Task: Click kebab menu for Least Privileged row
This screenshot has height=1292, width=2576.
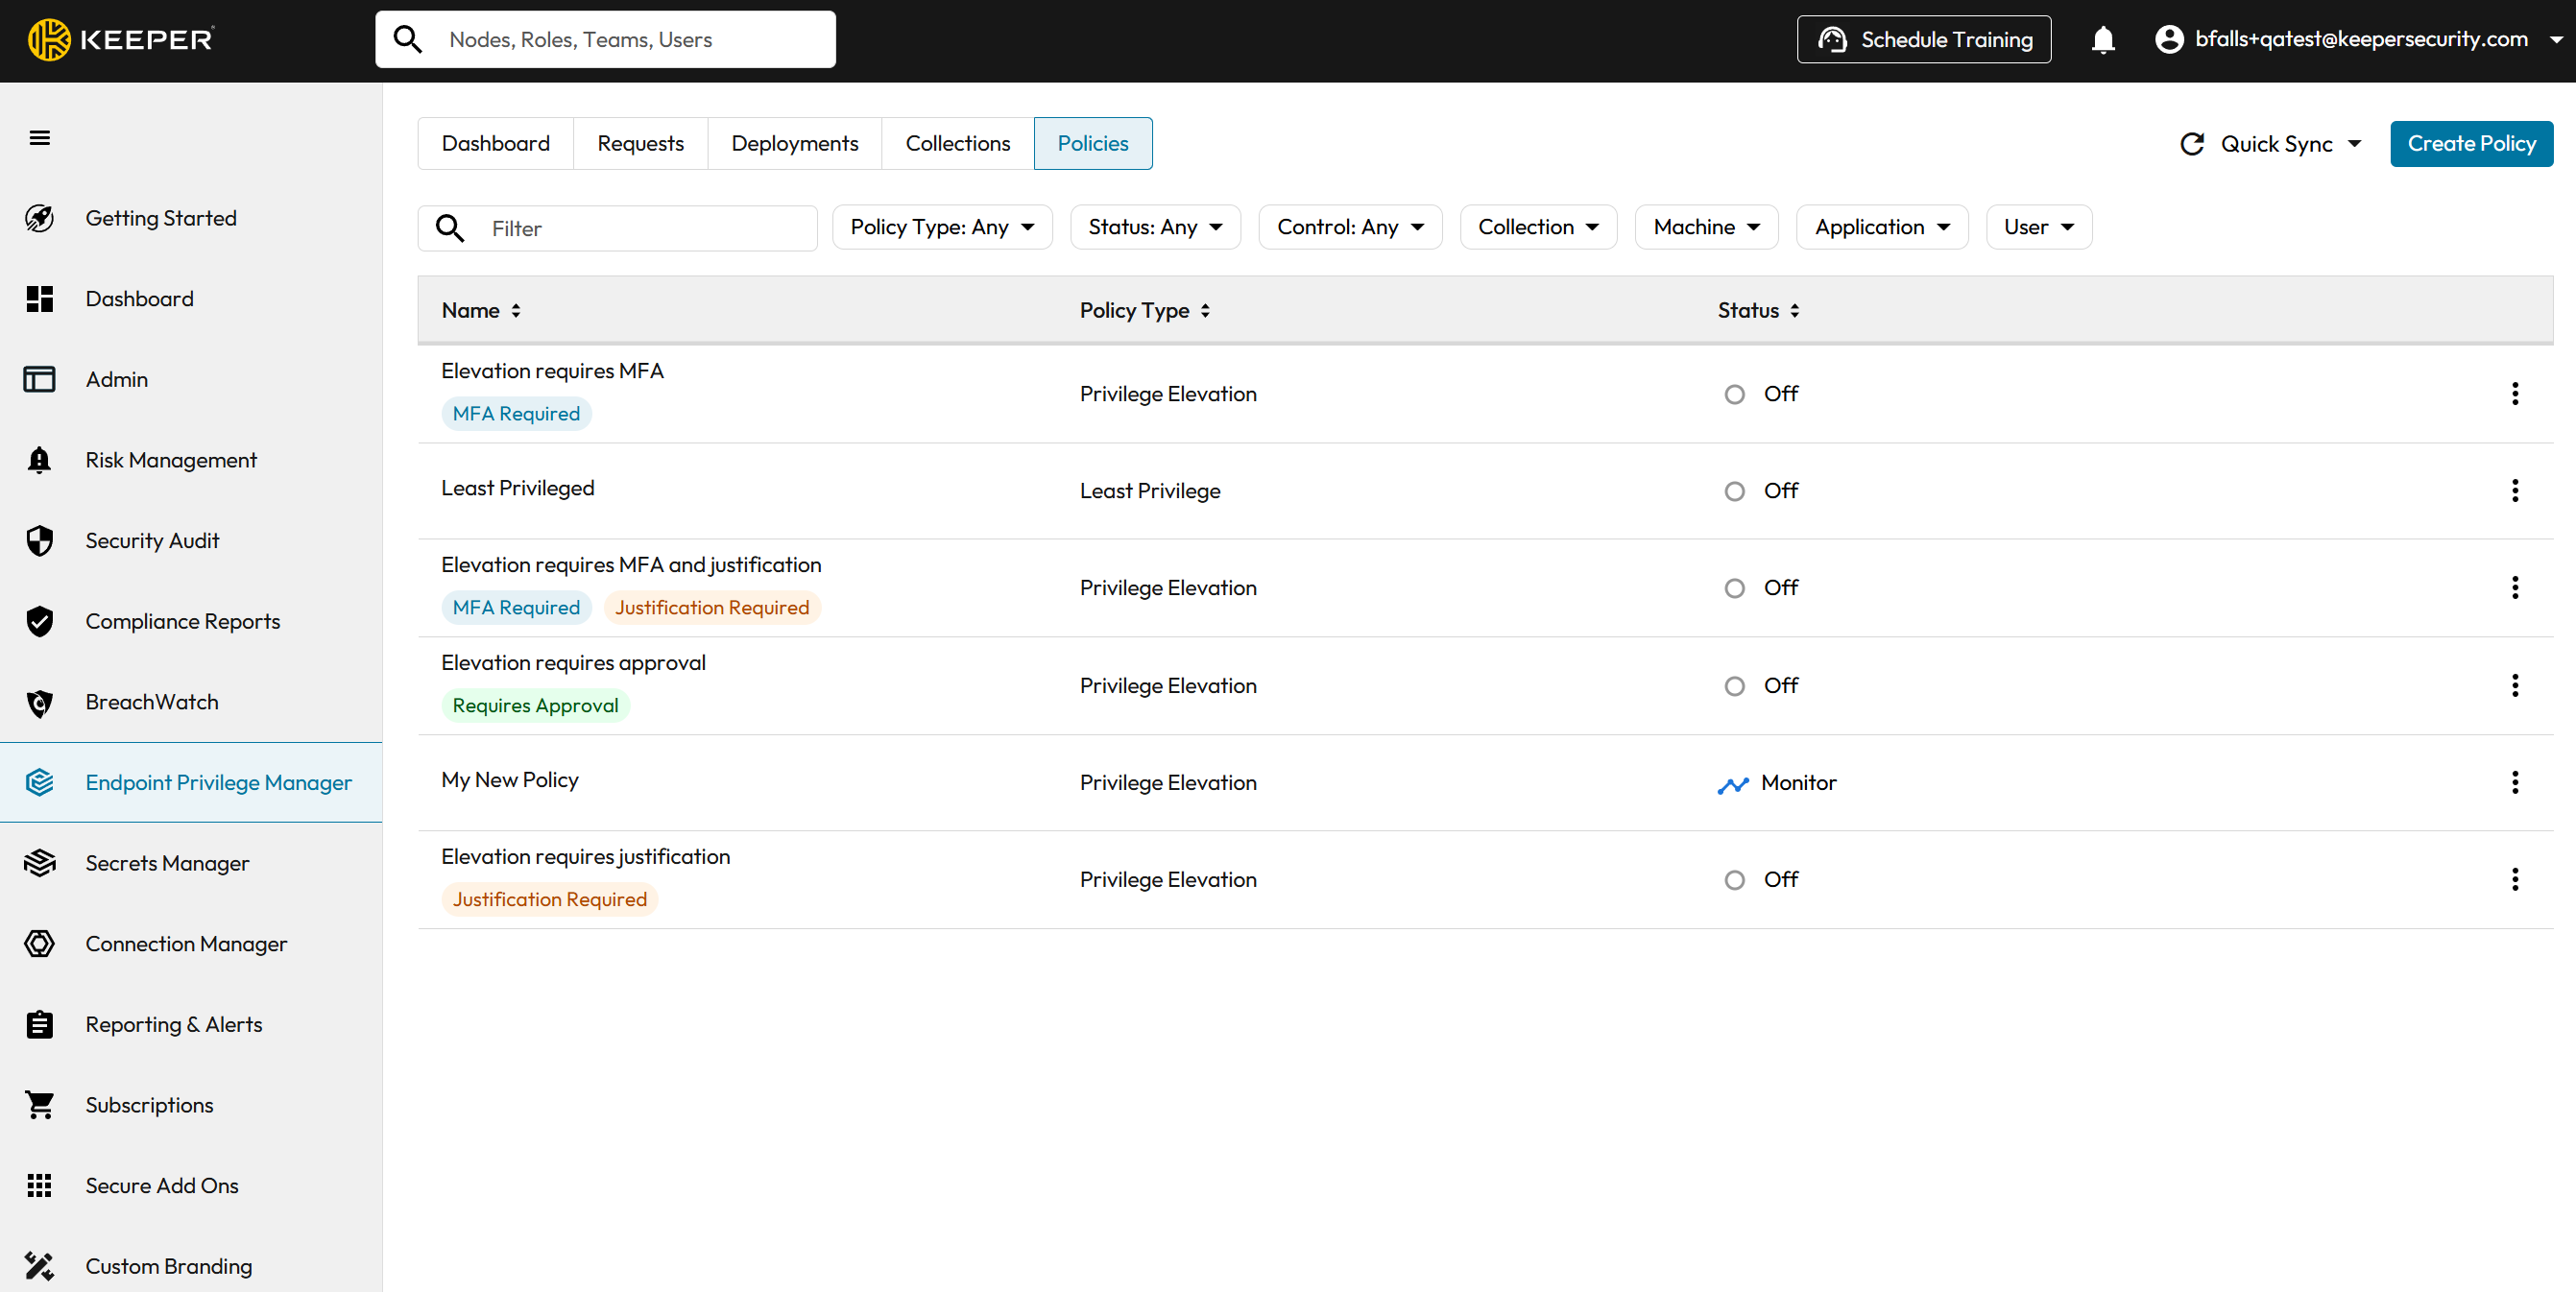Action: [x=2514, y=490]
